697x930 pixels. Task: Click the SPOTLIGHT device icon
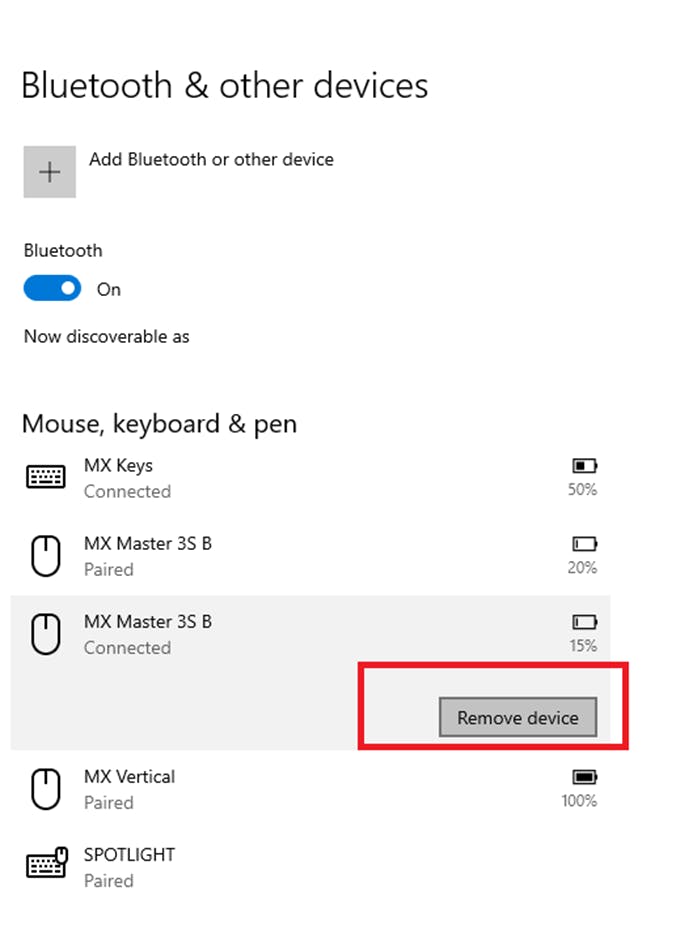(46, 867)
